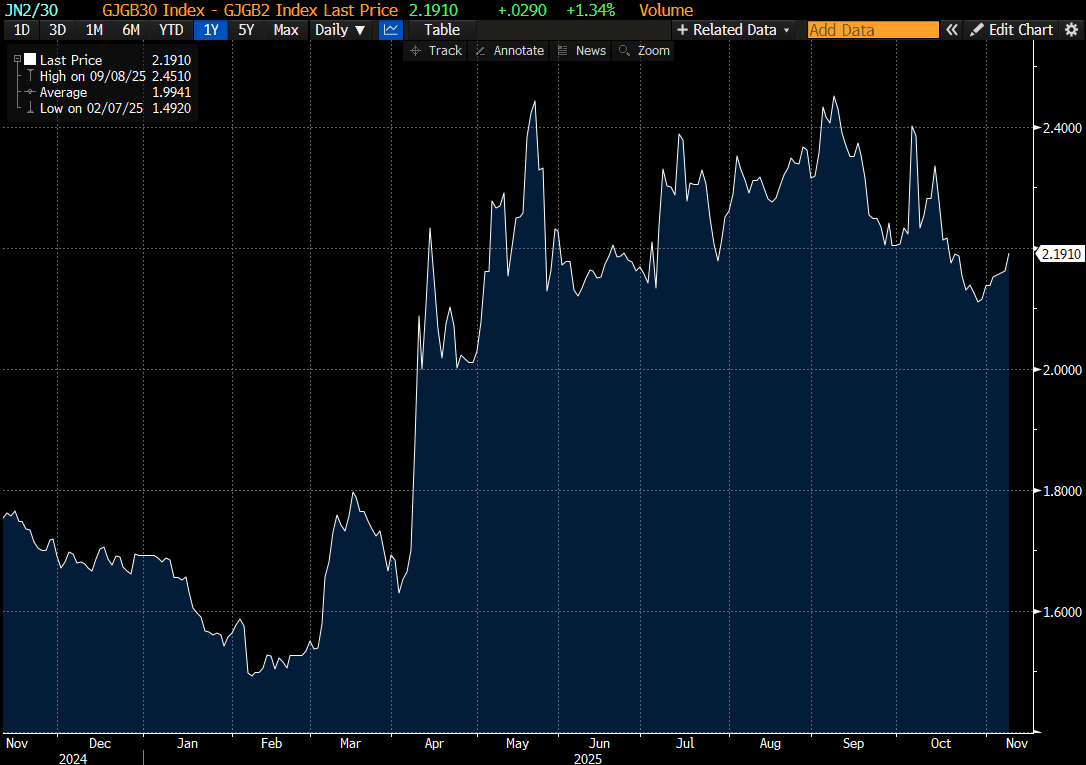Enable the Track crosshair tool

click(436, 50)
